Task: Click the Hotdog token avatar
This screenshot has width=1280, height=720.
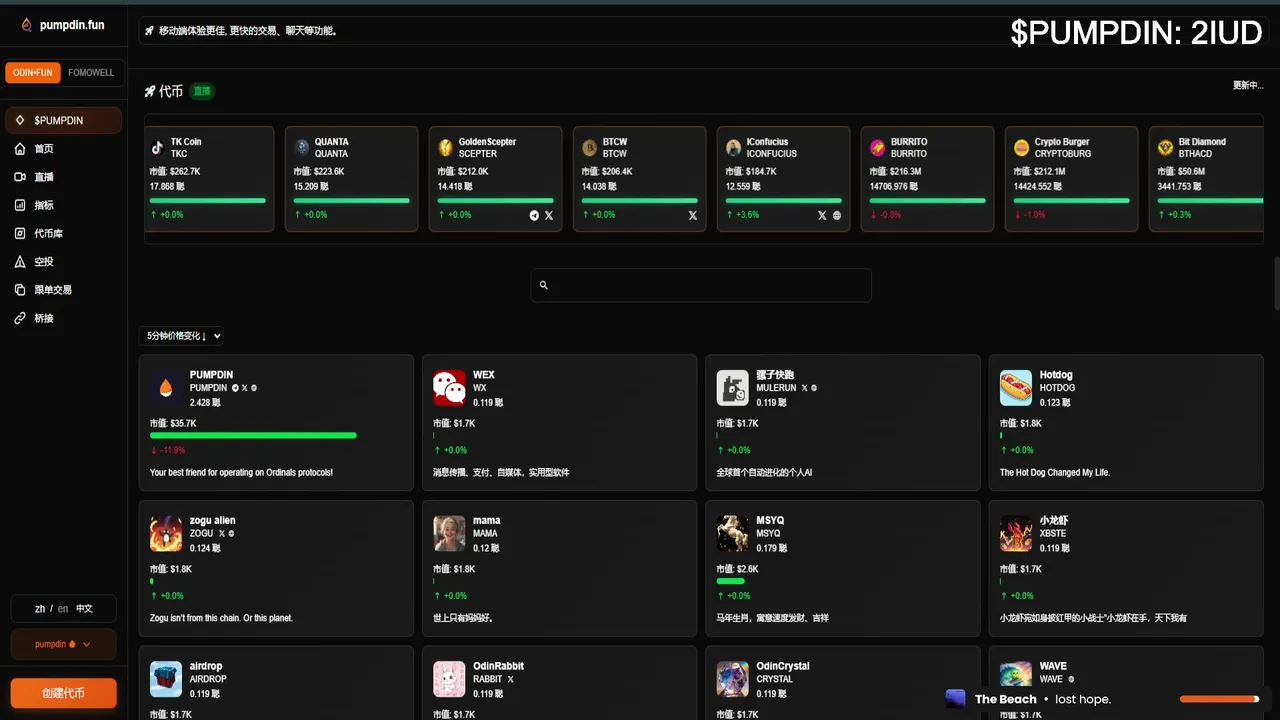Action: click(1016, 388)
